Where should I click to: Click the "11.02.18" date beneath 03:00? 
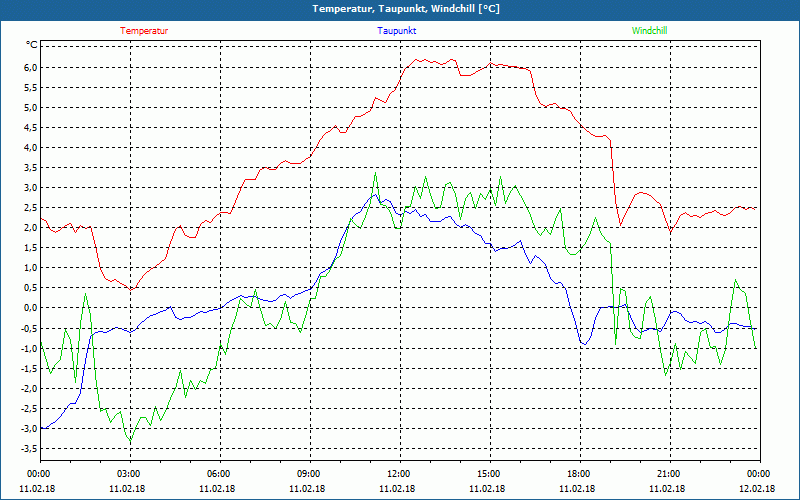[x=128, y=488]
